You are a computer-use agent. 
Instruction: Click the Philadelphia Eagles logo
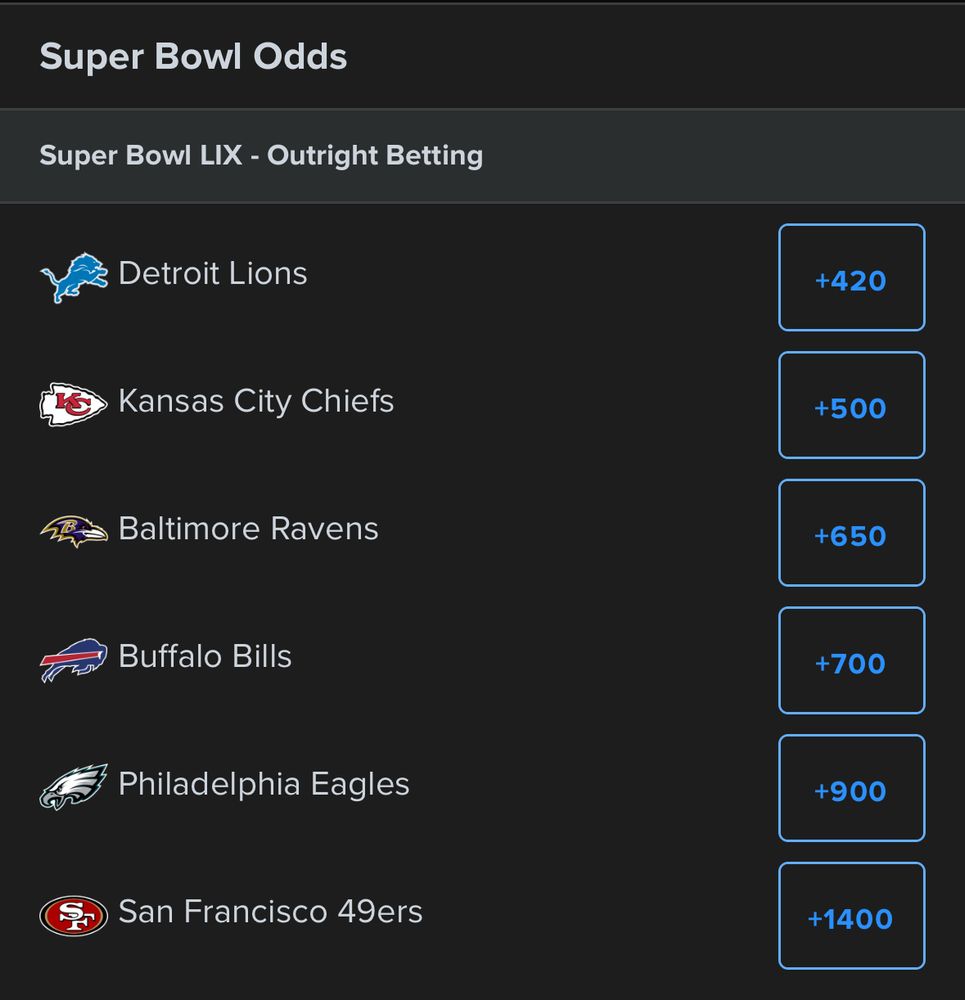click(x=73, y=786)
